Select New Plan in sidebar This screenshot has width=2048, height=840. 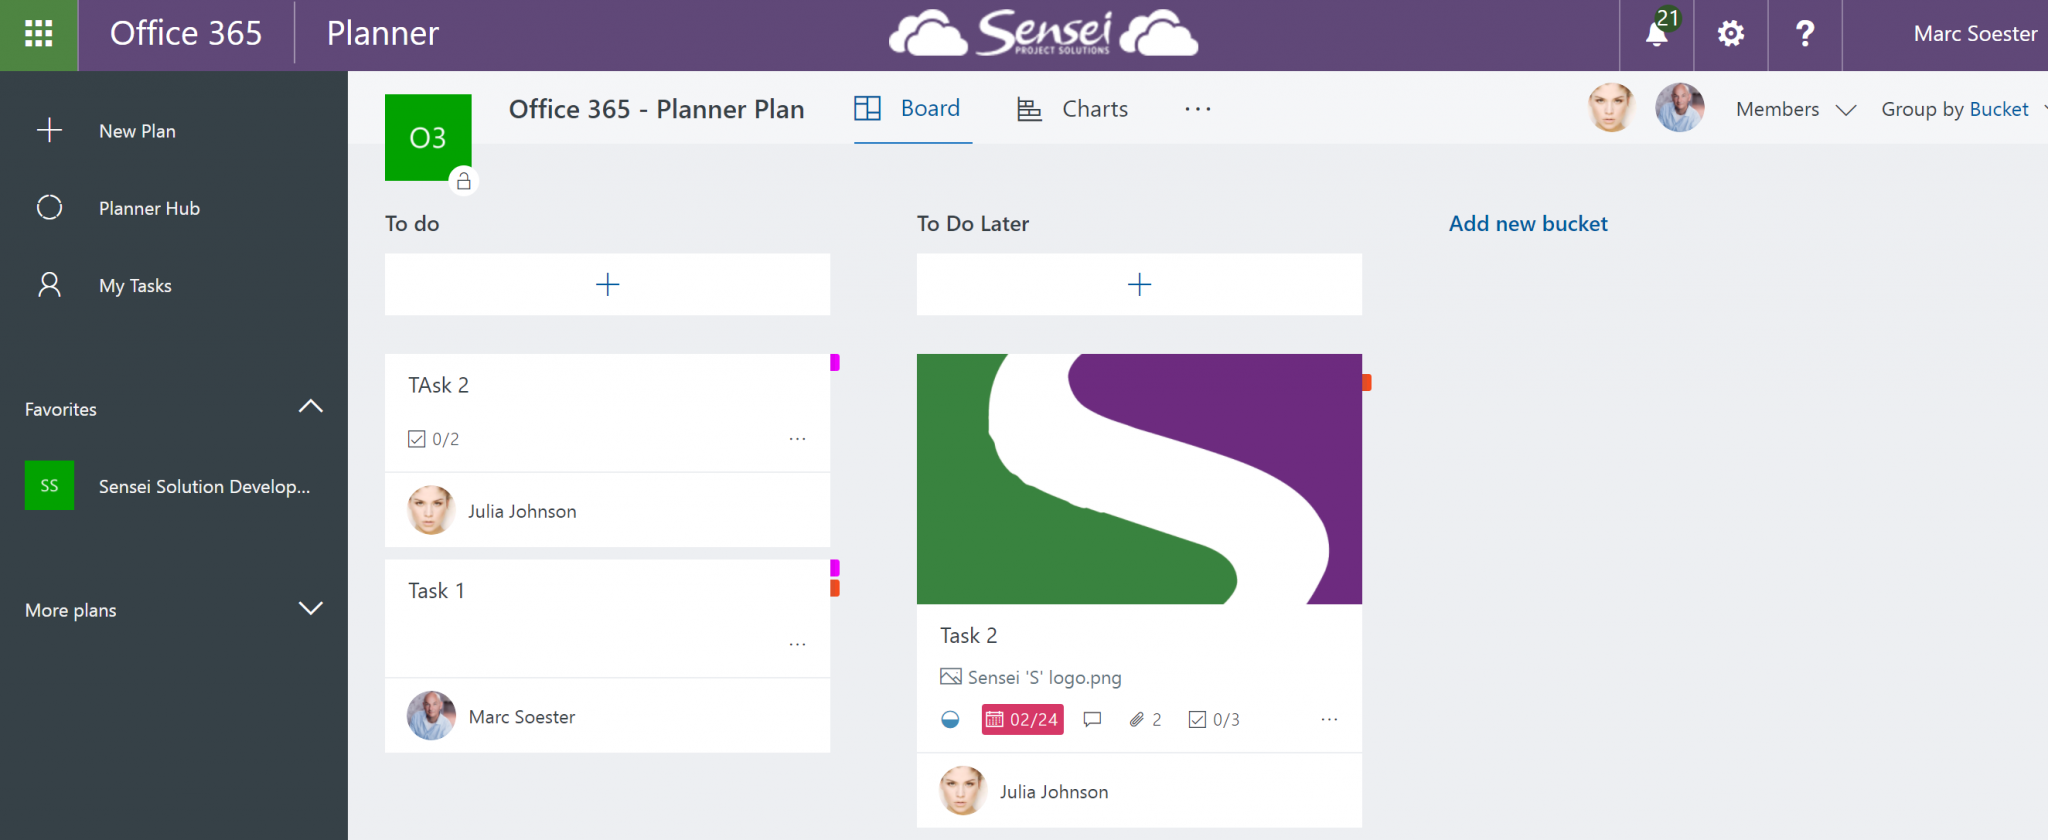(x=137, y=131)
